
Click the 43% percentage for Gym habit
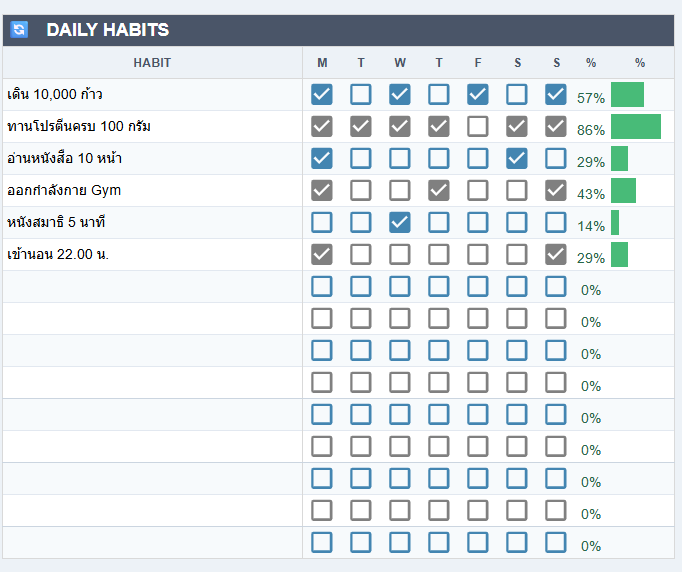point(591,193)
